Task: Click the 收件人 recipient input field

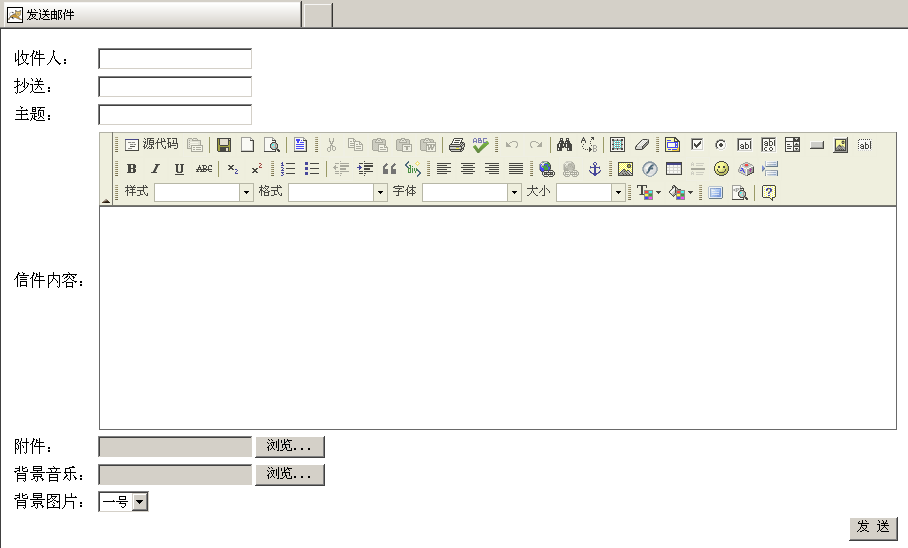Action: pos(175,59)
